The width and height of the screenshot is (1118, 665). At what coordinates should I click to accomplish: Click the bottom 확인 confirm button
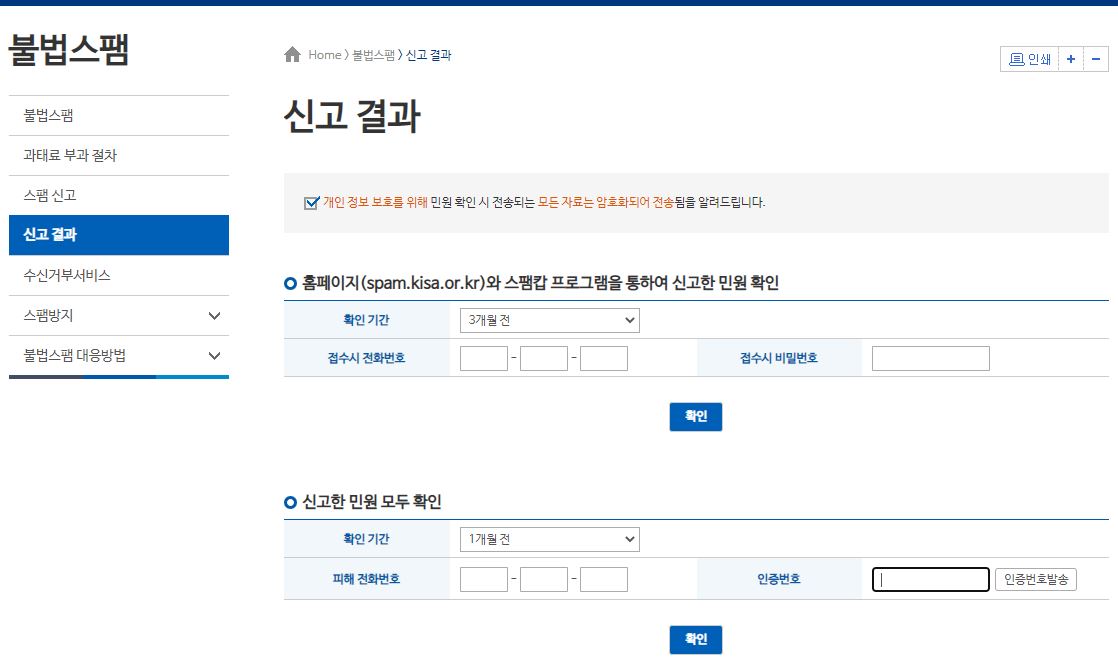[695, 639]
